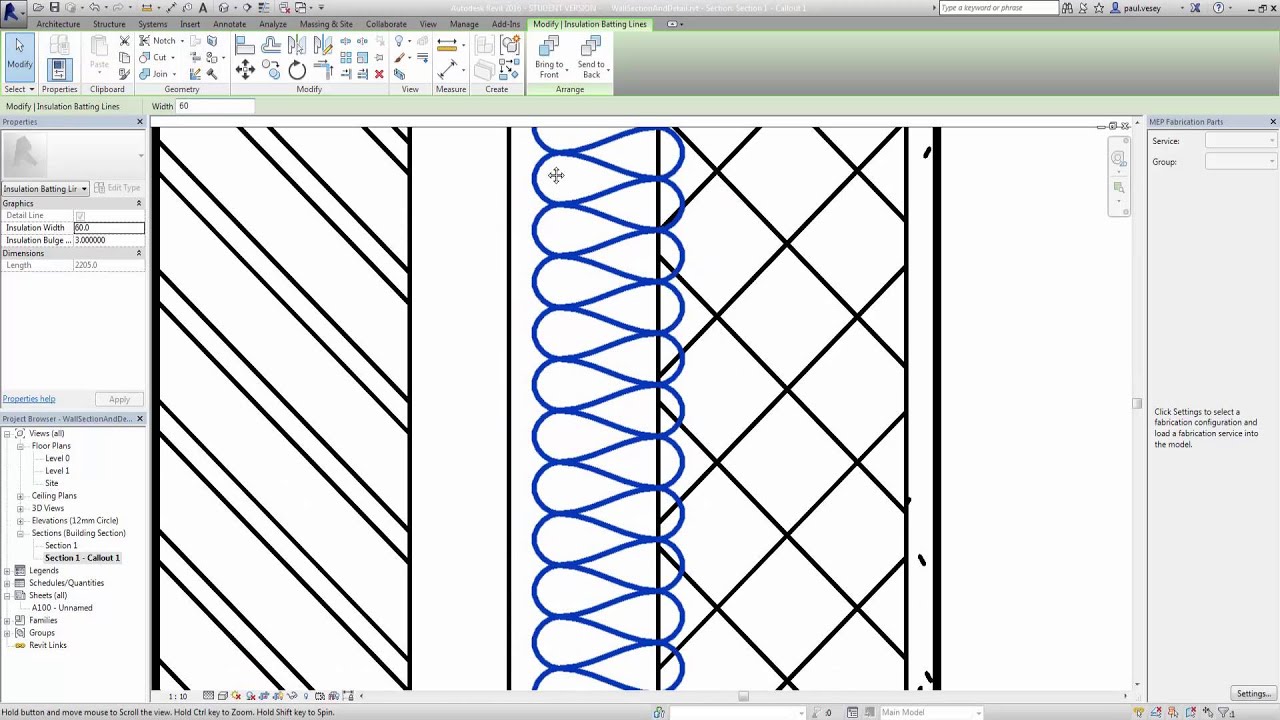Screen dimensions: 1280x720
Task: Expand the Legends tree node
Action: (7, 571)
